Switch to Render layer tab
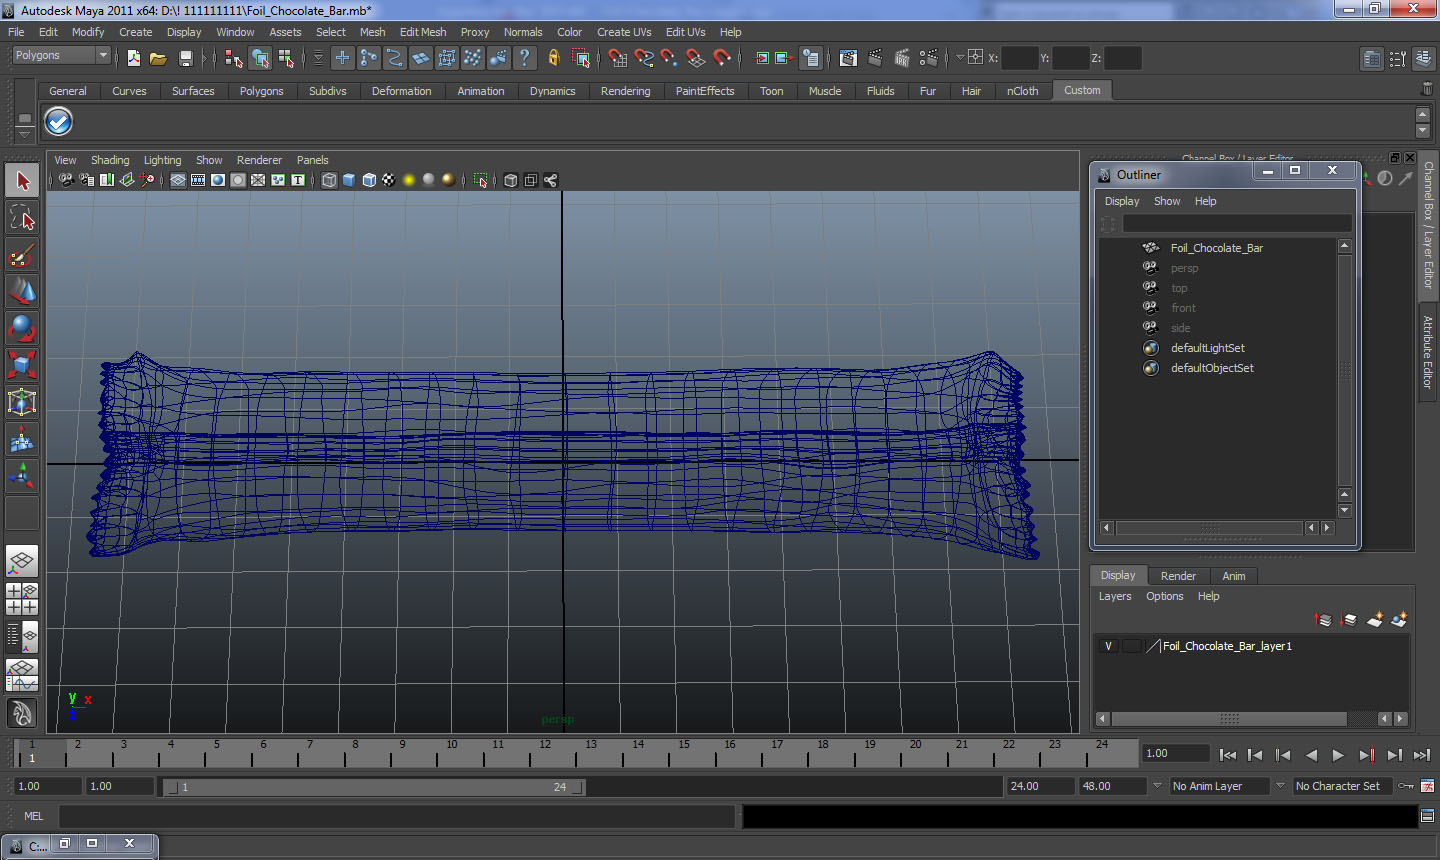This screenshot has height=860, width=1440. pyautogui.click(x=1178, y=576)
